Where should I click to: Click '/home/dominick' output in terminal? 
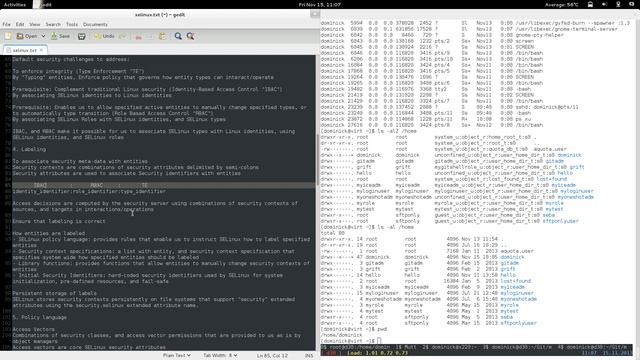coord(341,335)
